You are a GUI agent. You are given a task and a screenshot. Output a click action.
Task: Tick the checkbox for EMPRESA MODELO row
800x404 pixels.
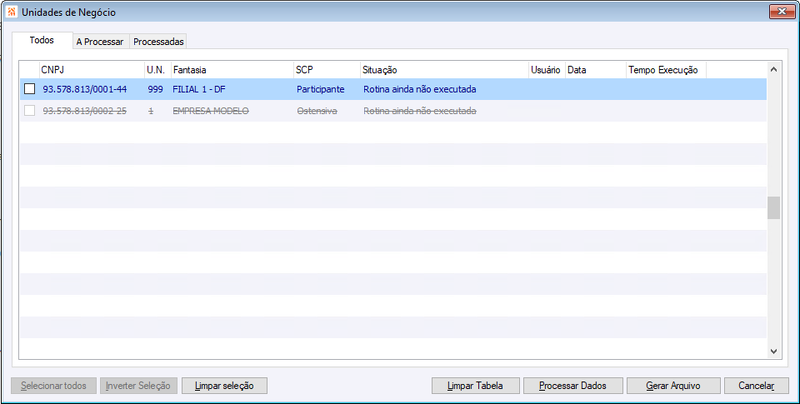click(30, 110)
